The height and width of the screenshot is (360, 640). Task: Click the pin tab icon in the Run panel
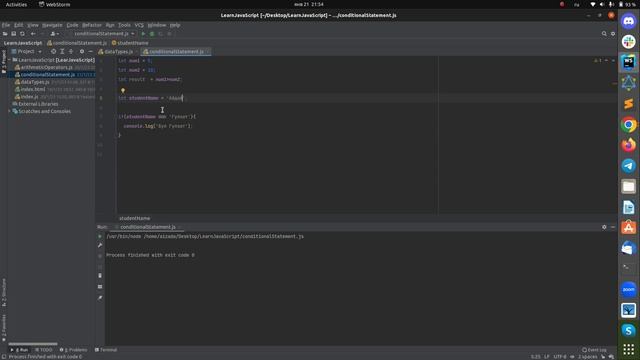[x=100, y=298]
